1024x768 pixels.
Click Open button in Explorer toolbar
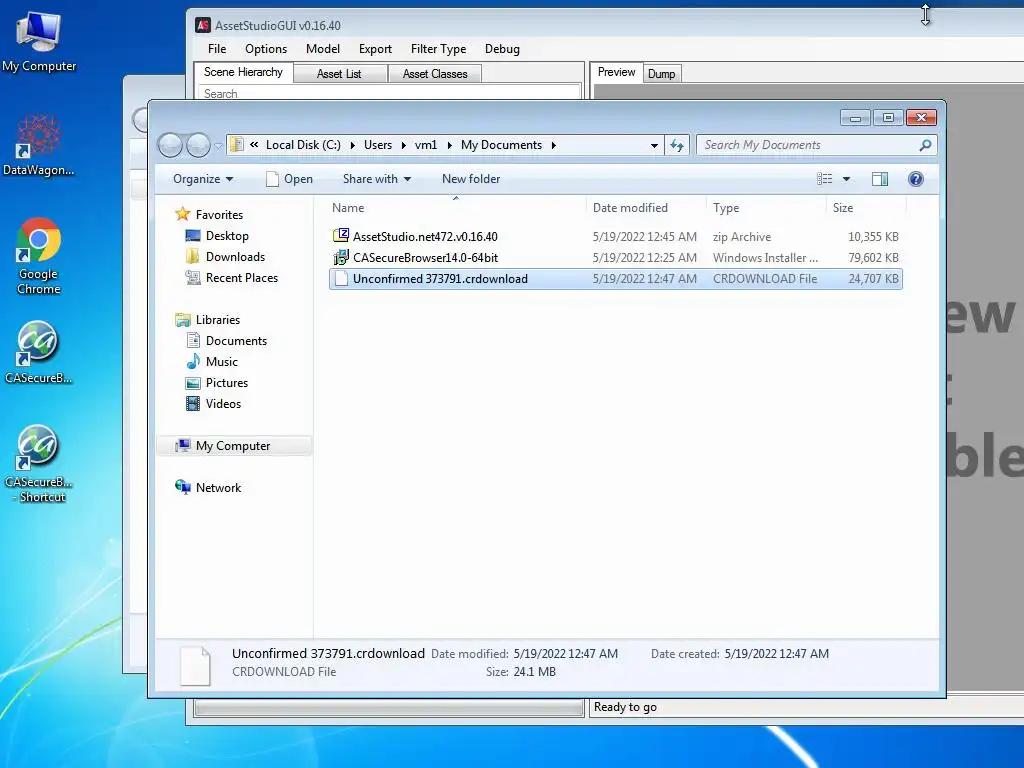(x=289, y=179)
